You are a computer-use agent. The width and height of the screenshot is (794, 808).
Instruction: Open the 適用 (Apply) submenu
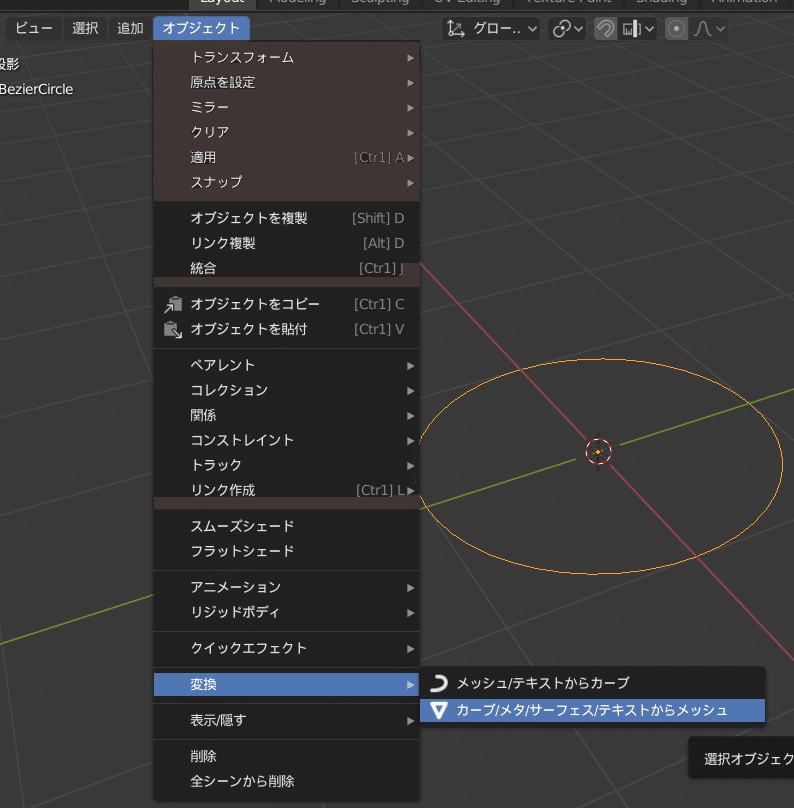[286, 158]
